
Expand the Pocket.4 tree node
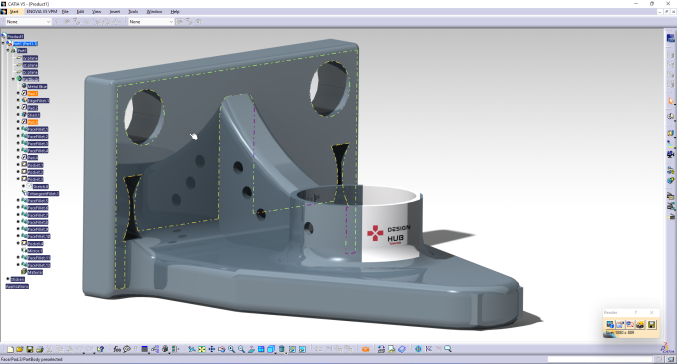pos(18,243)
